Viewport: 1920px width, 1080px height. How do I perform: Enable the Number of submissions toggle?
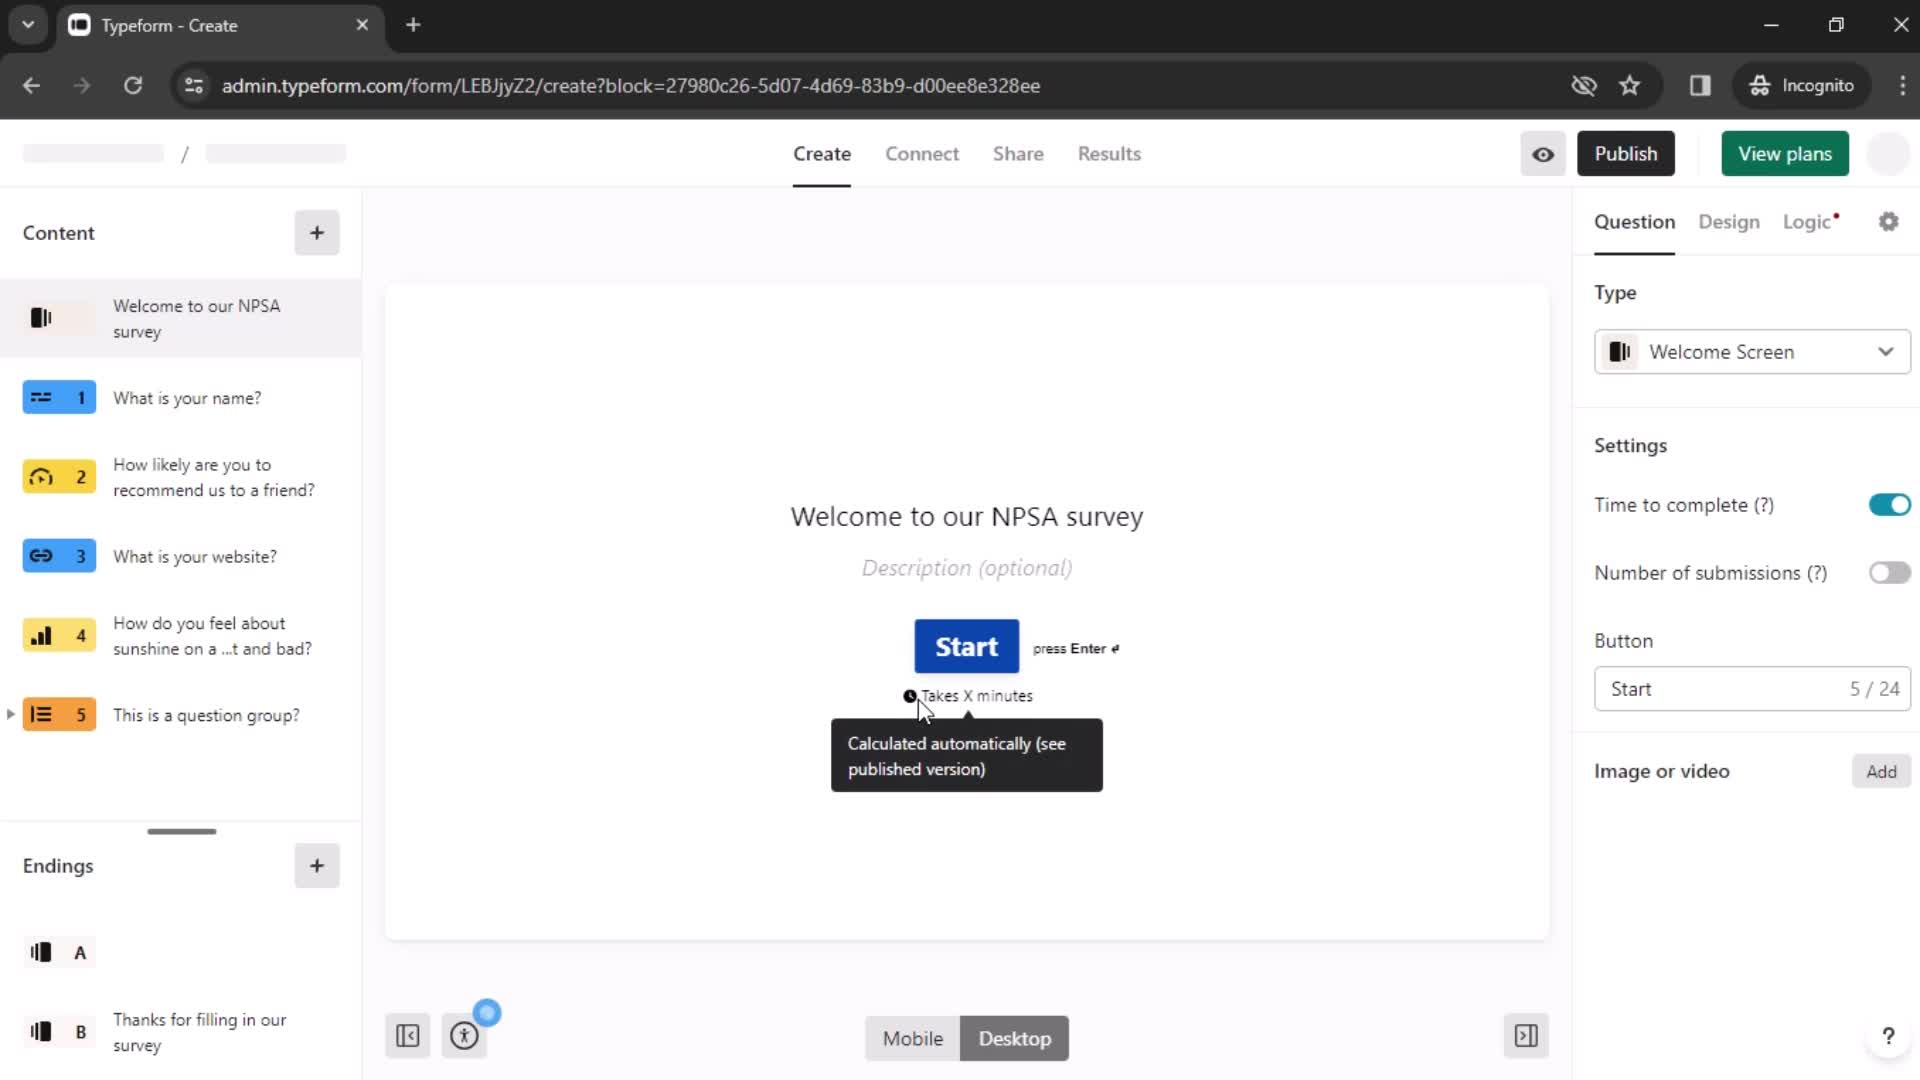tap(1888, 572)
